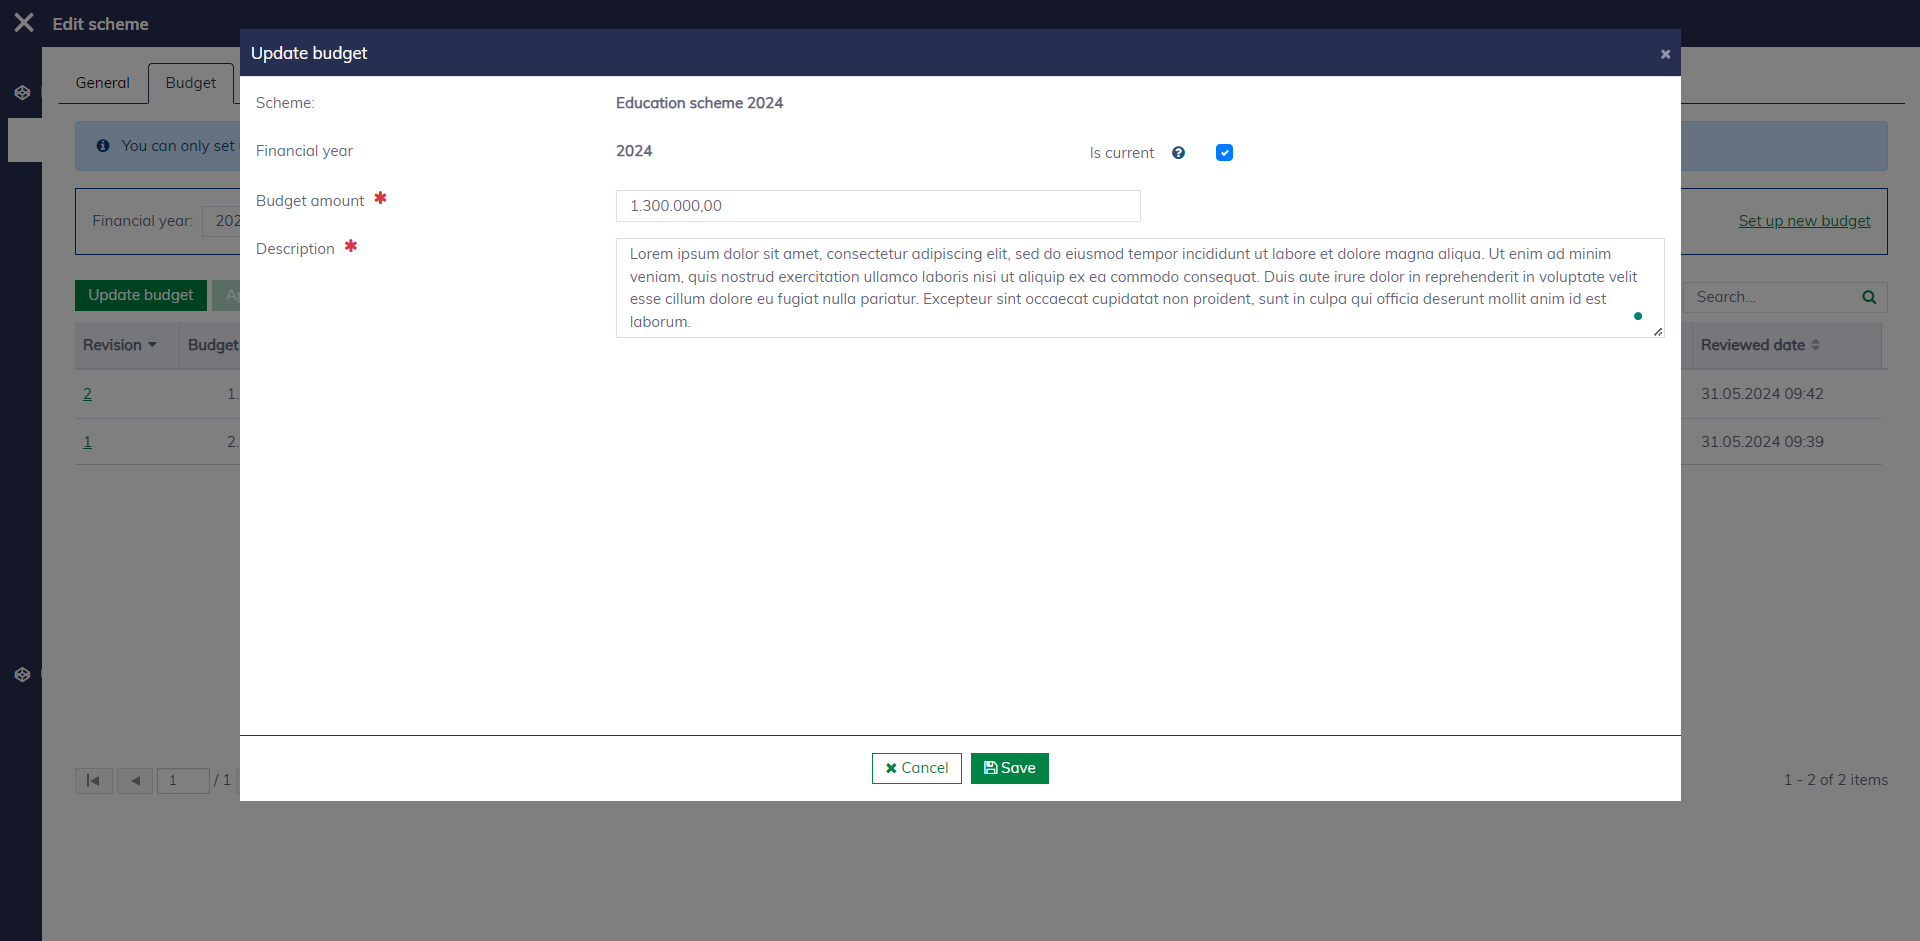This screenshot has height=941, width=1920.
Task: Click the Set up new budget link
Action: 1803,221
